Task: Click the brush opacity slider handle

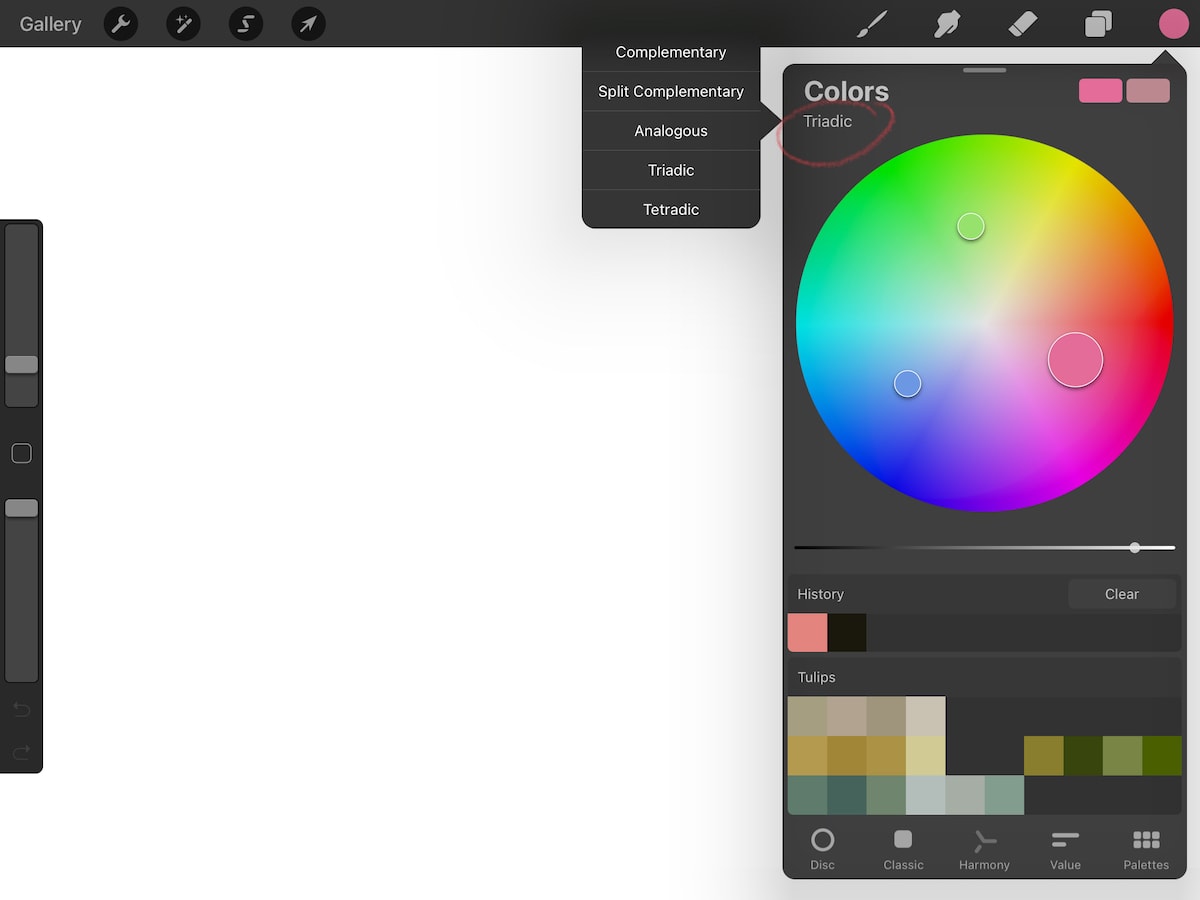Action: point(21,508)
